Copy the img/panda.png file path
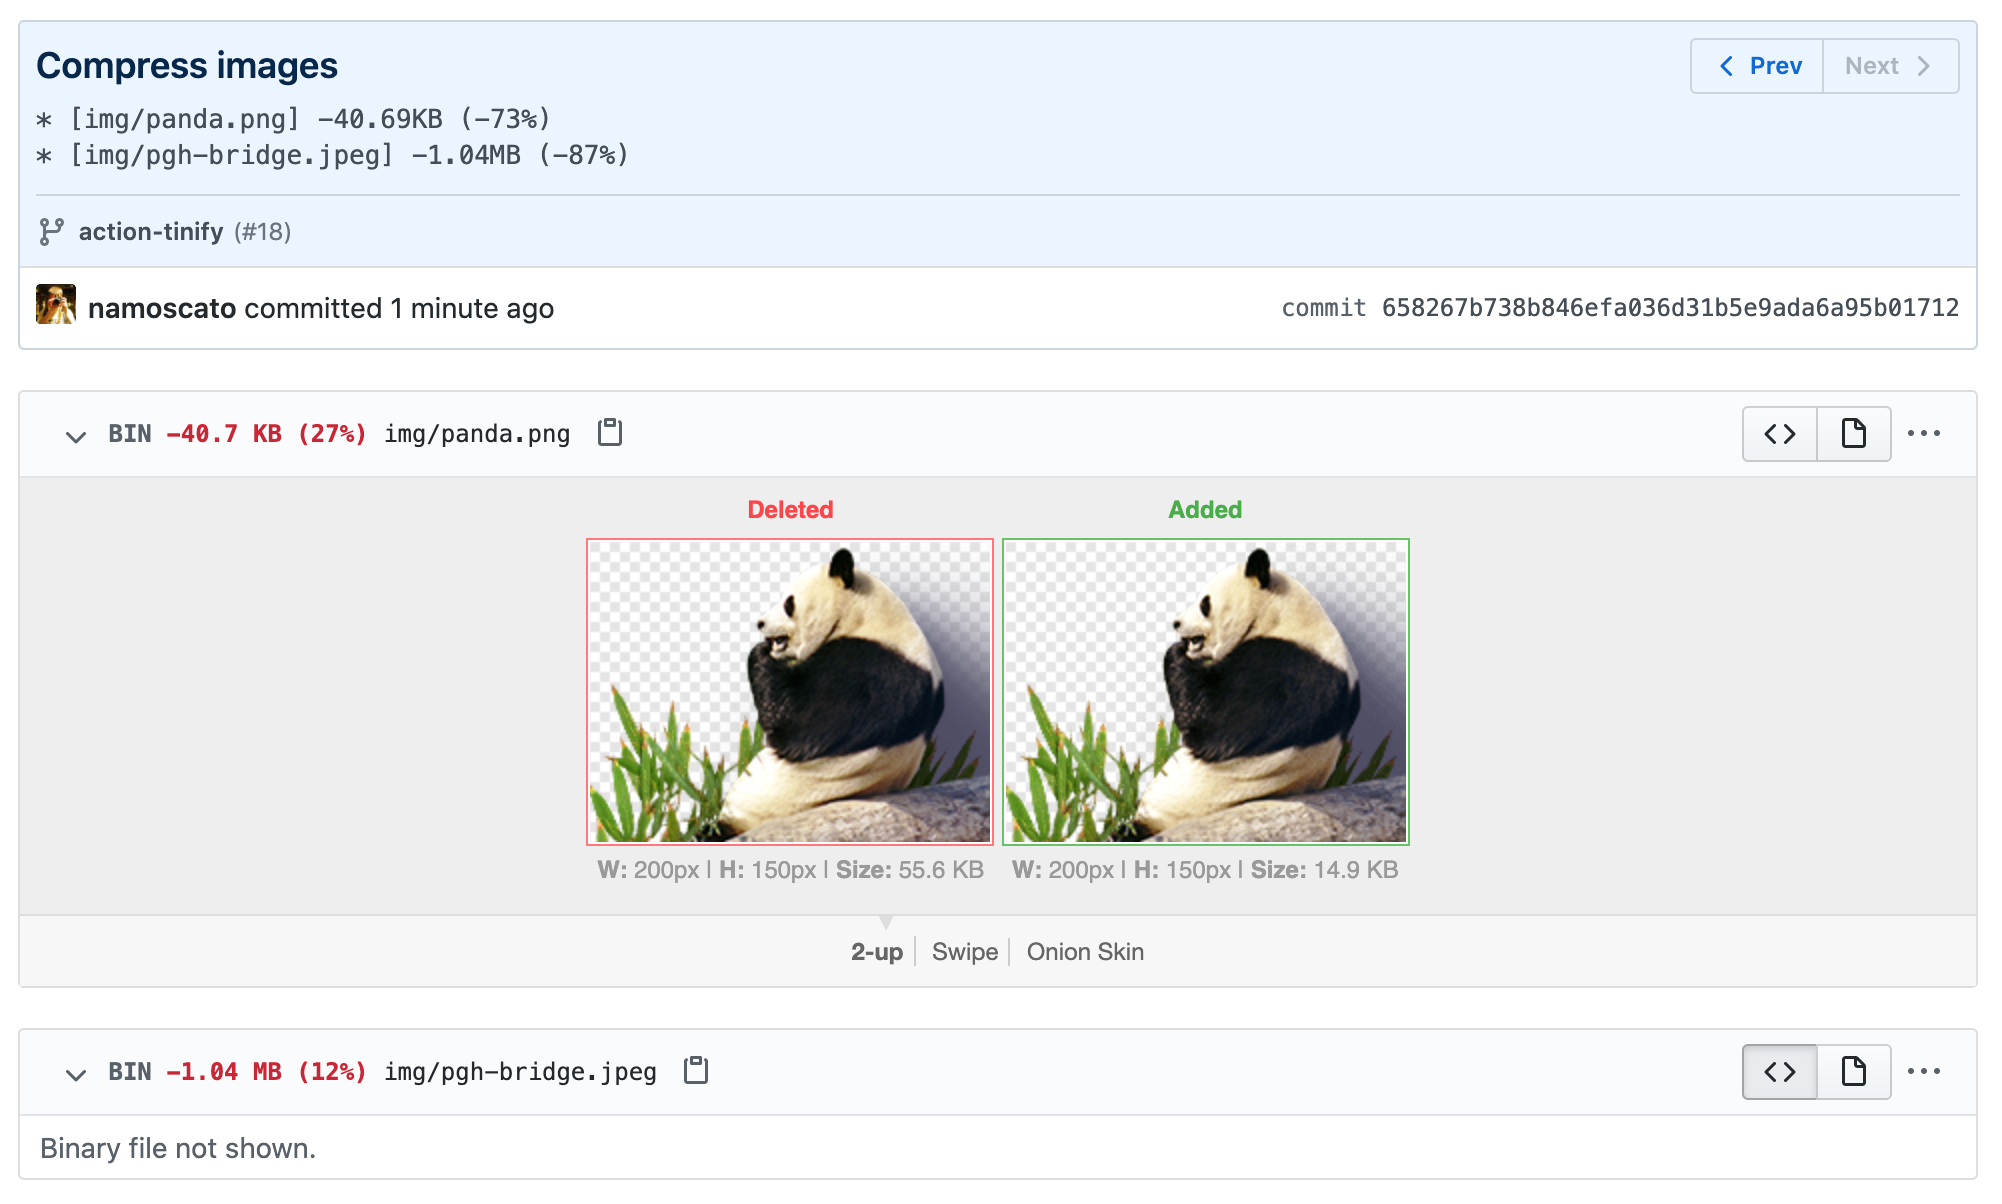The height and width of the screenshot is (1204, 2002). point(609,433)
